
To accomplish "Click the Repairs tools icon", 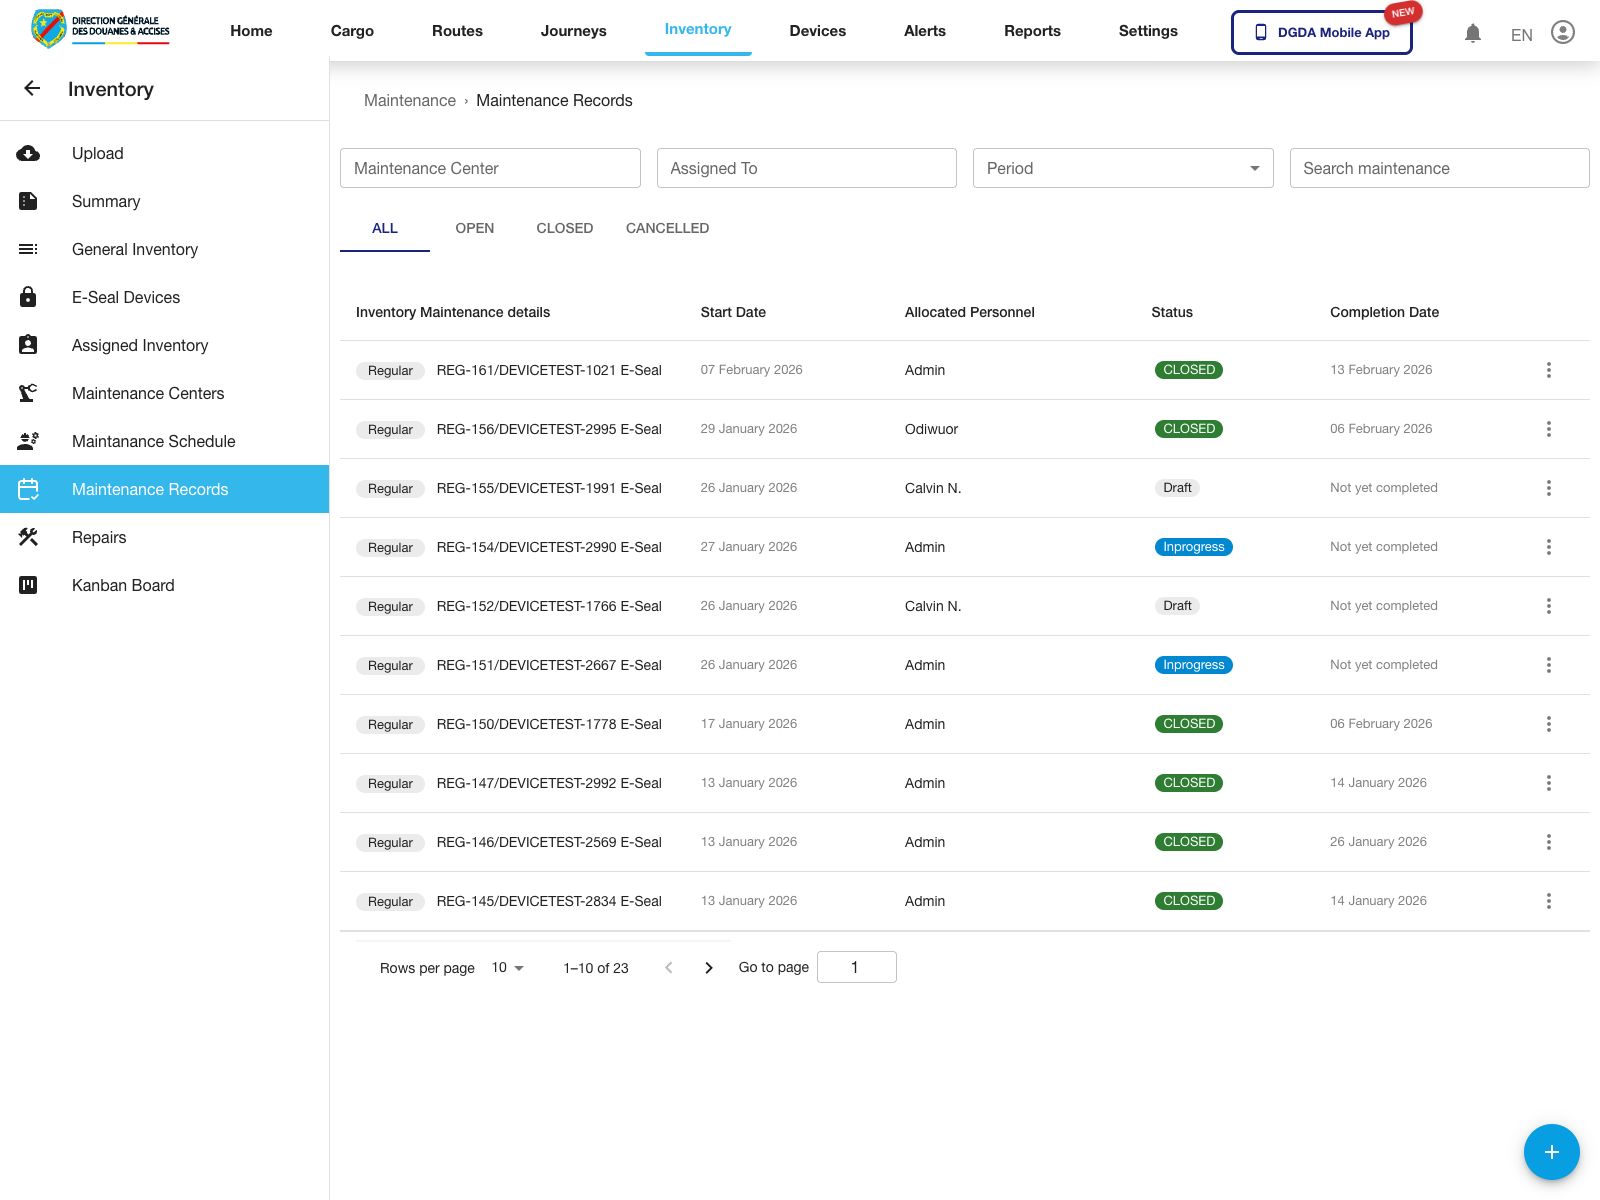I will (x=28, y=537).
